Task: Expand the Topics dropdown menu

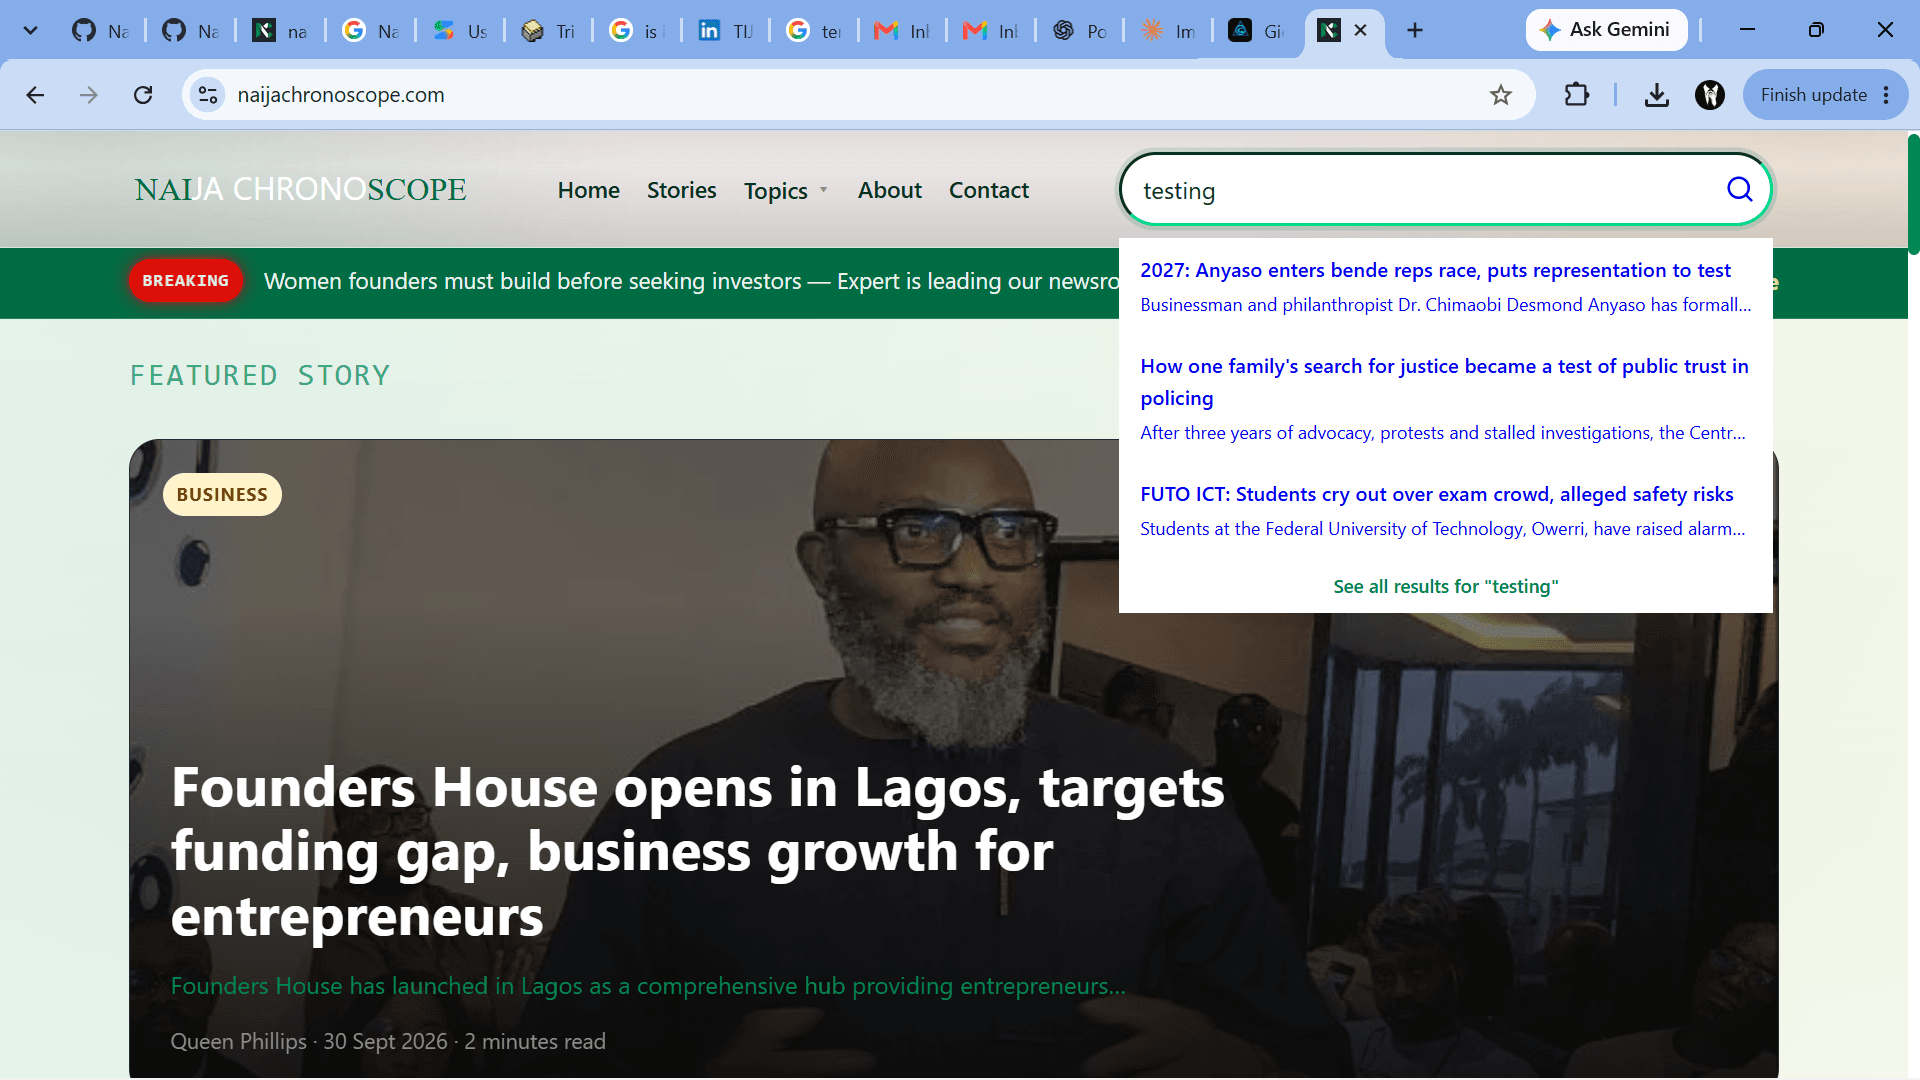Action: 786,191
